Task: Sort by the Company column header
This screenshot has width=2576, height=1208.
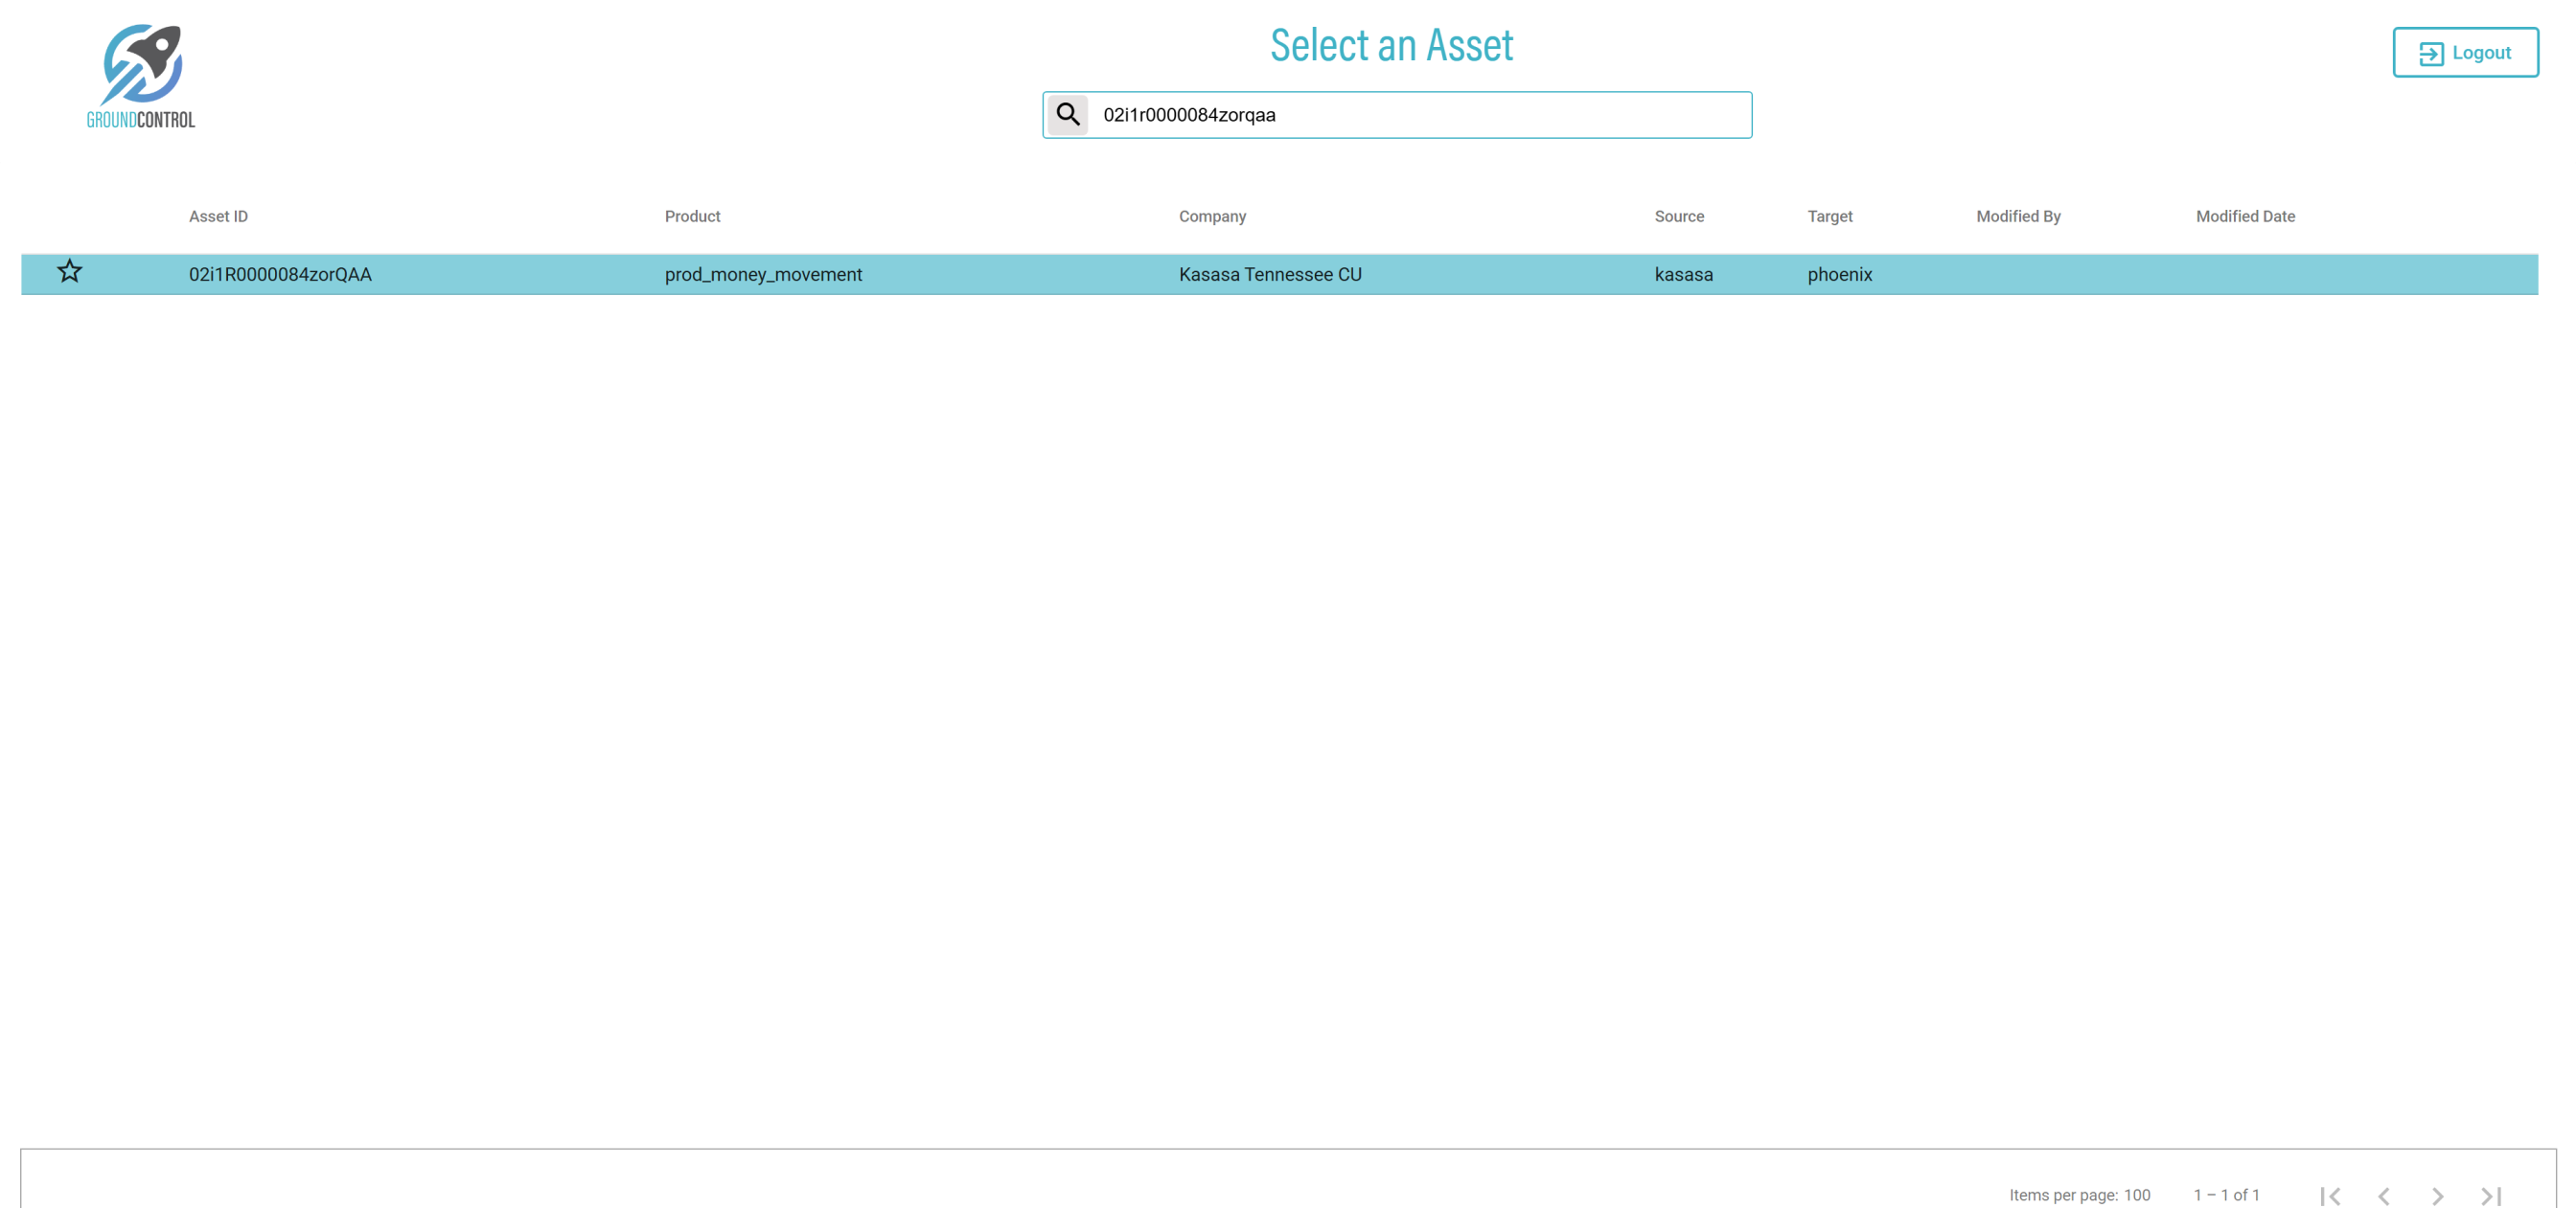Action: pos(1211,216)
